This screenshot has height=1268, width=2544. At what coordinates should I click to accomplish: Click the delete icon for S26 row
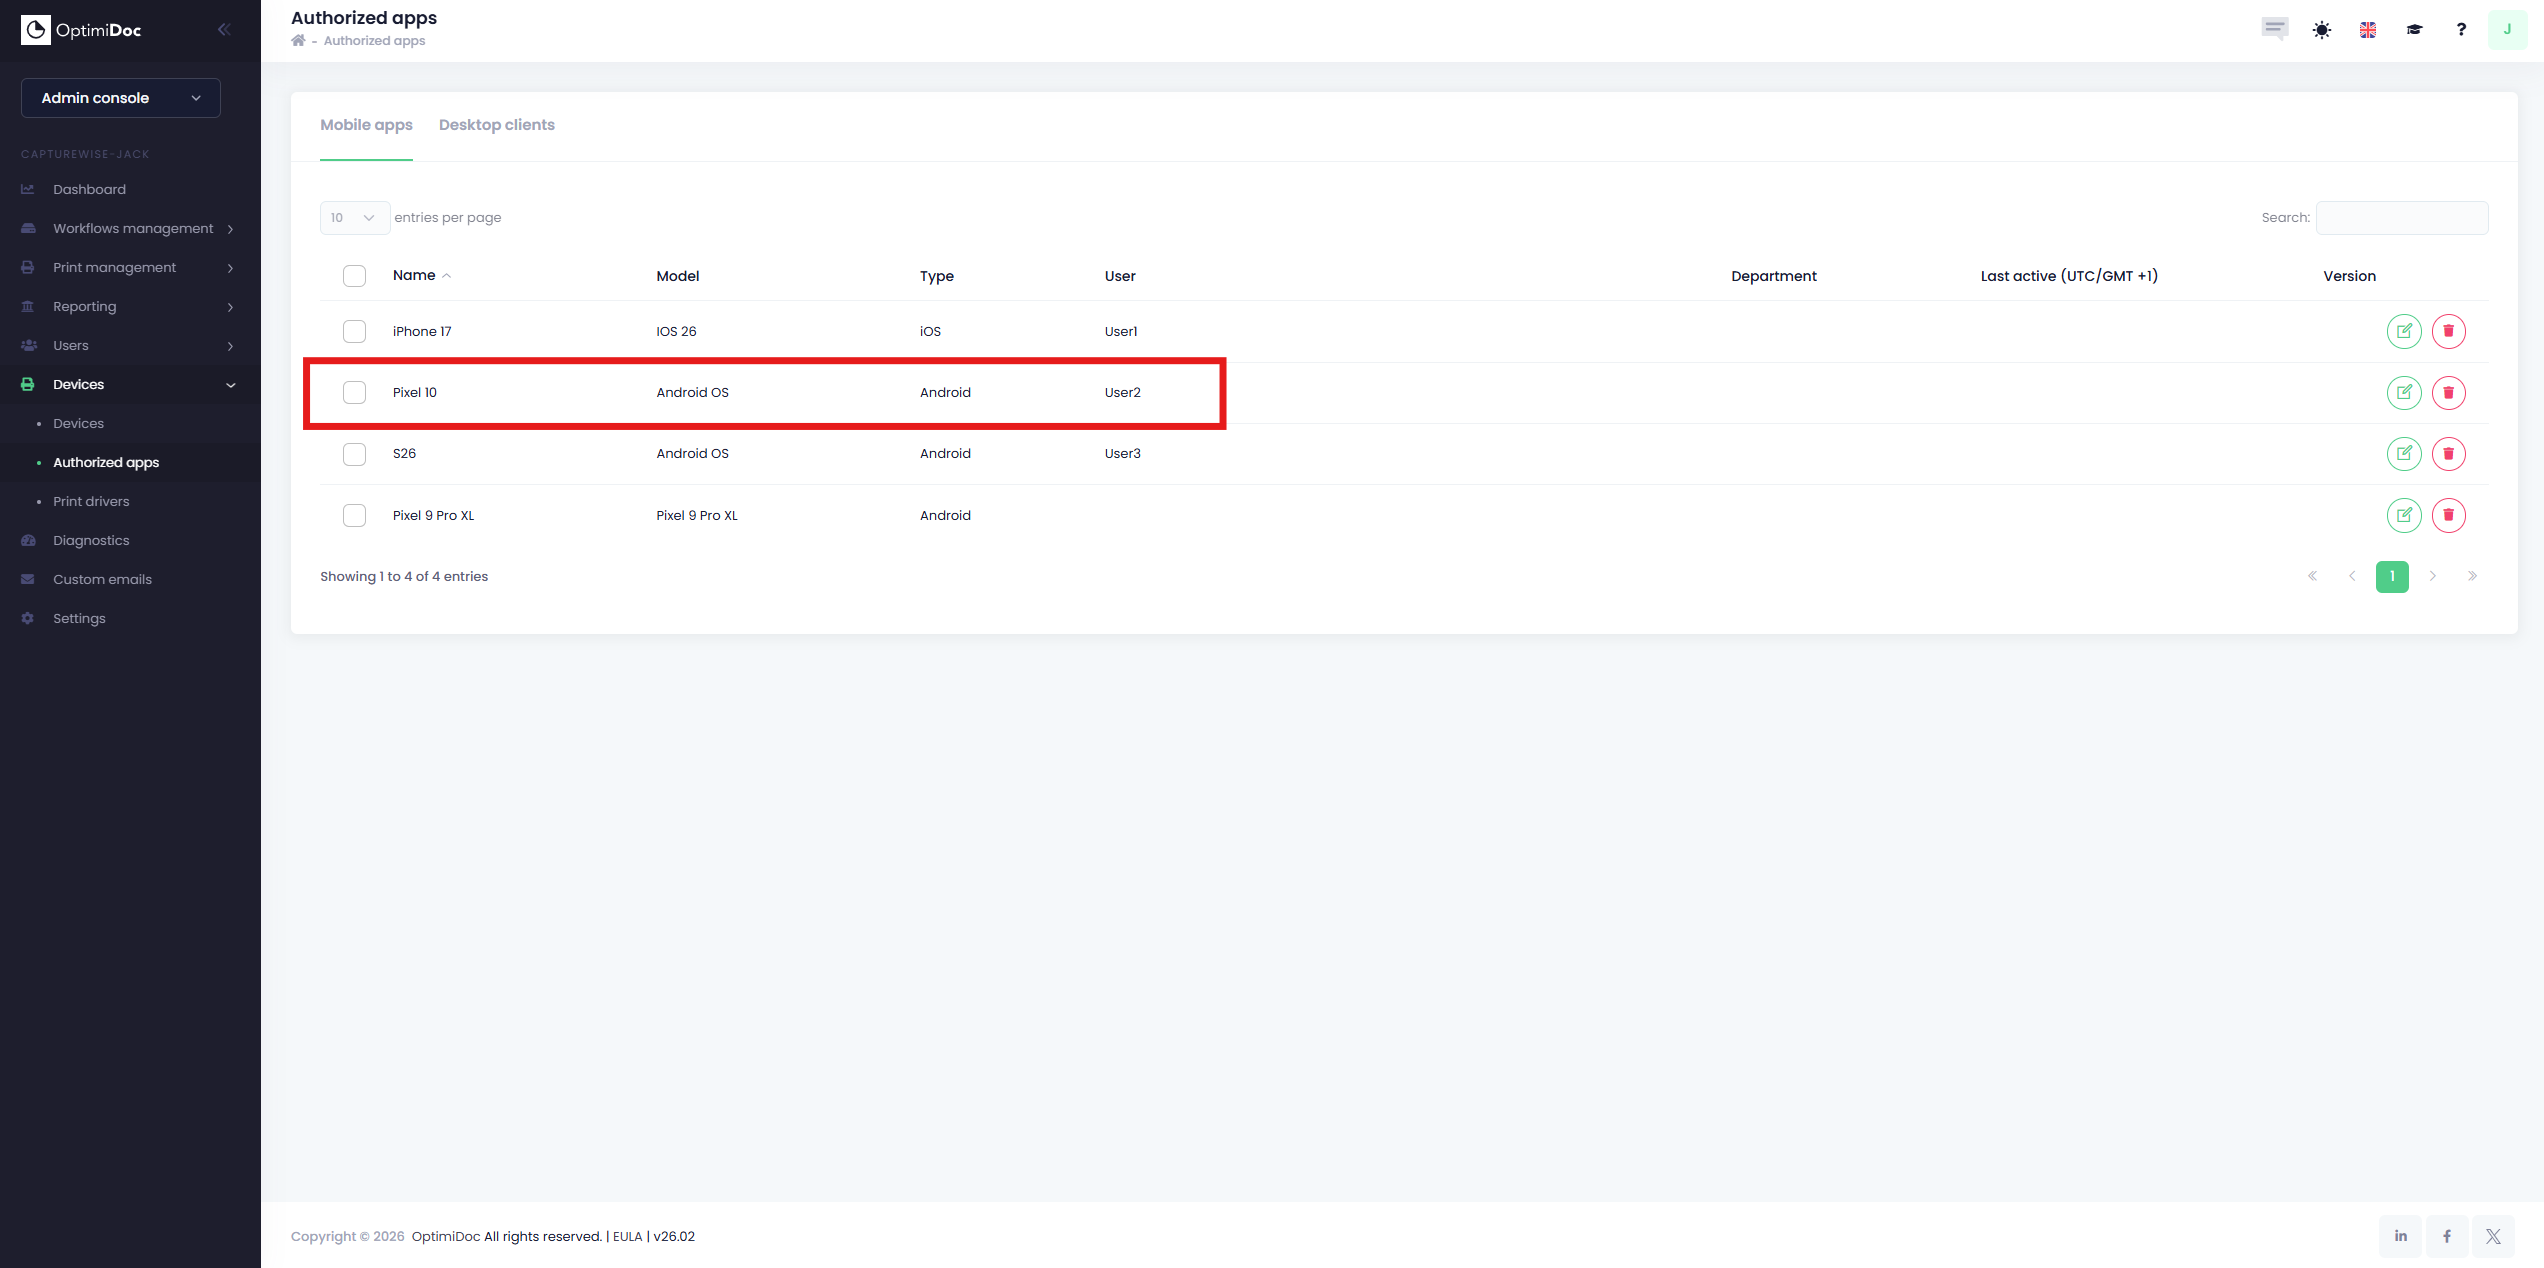2448,454
